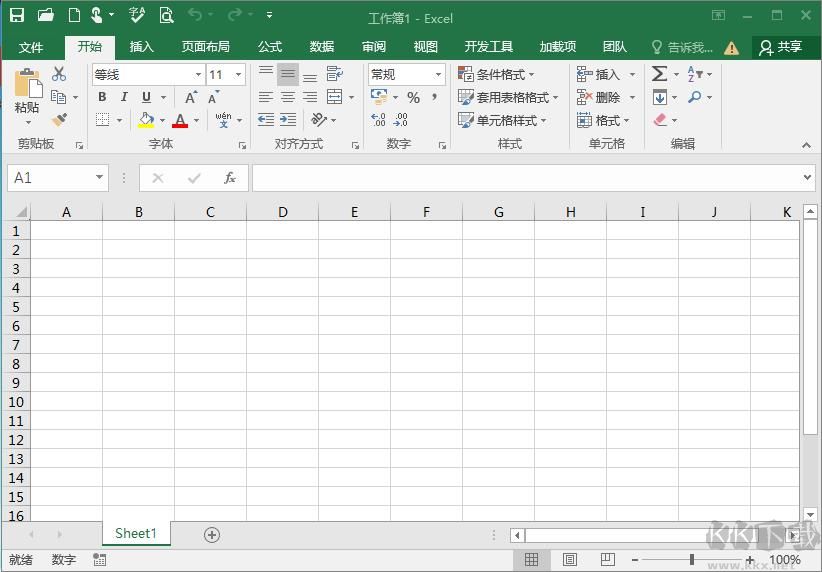Add a new sheet with plus button
The width and height of the screenshot is (822, 572).
pyautogui.click(x=212, y=535)
